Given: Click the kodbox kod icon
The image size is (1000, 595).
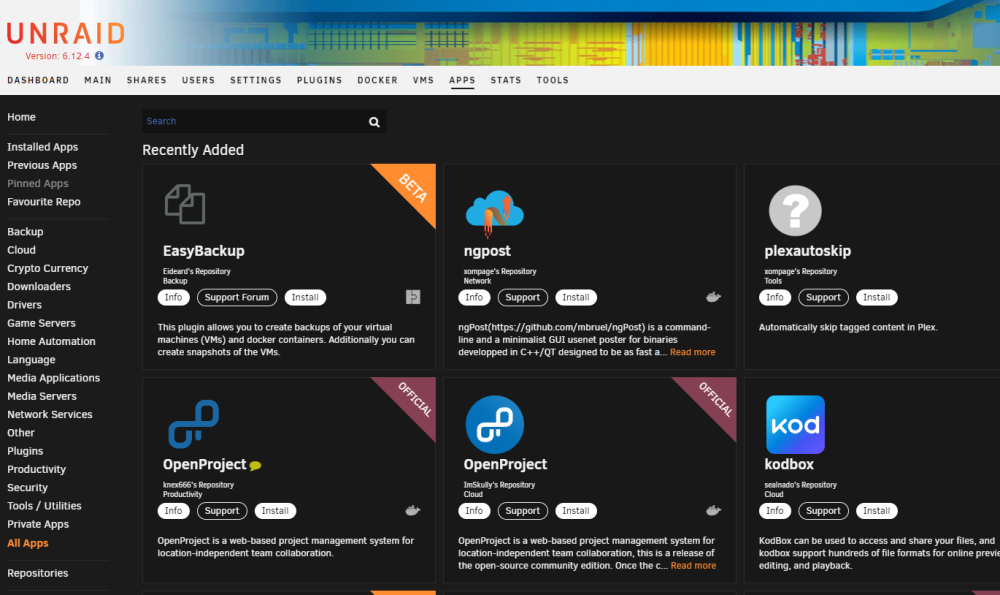Looking at the screenshot, I should pyautogui.click(x=795, y=424).
